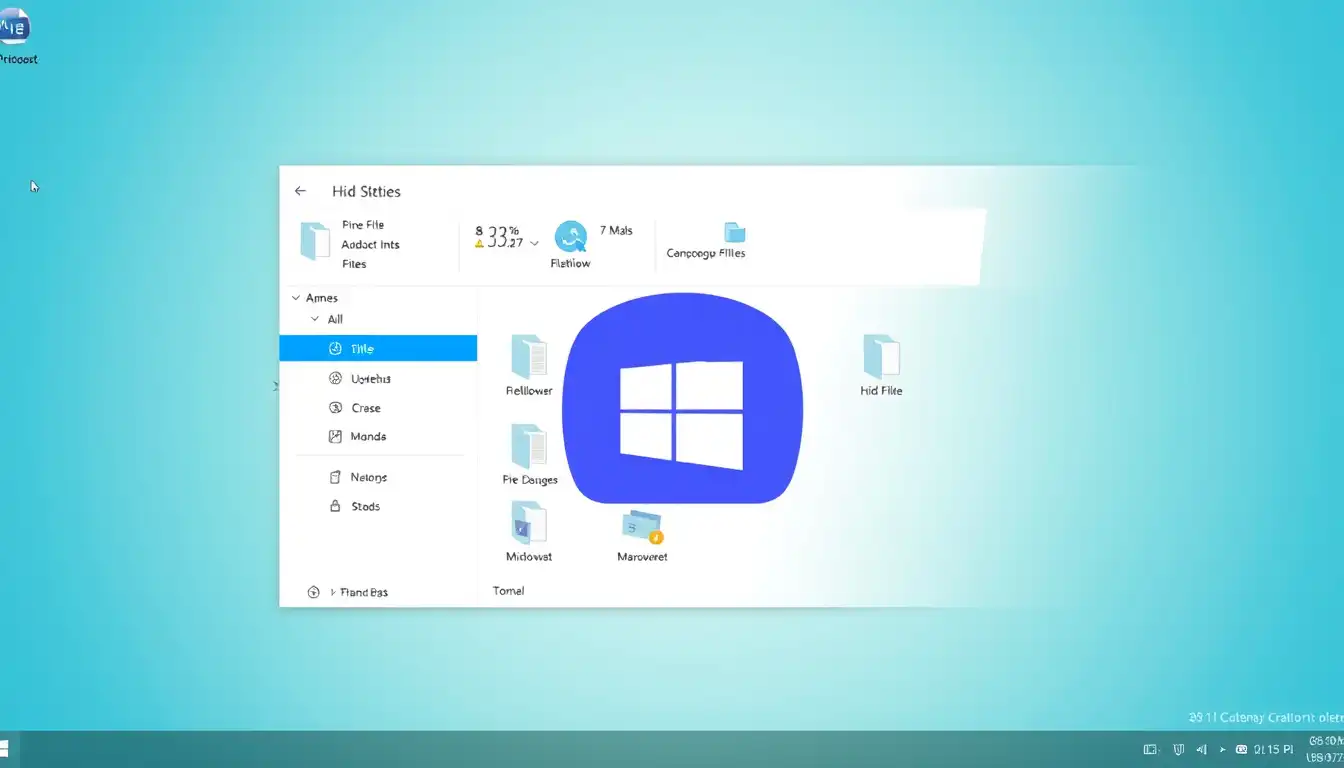Collapse the All subgroup chevron
Viewport: 1344px width, 768px height.
pyautogui.click(x=316, y=320)
